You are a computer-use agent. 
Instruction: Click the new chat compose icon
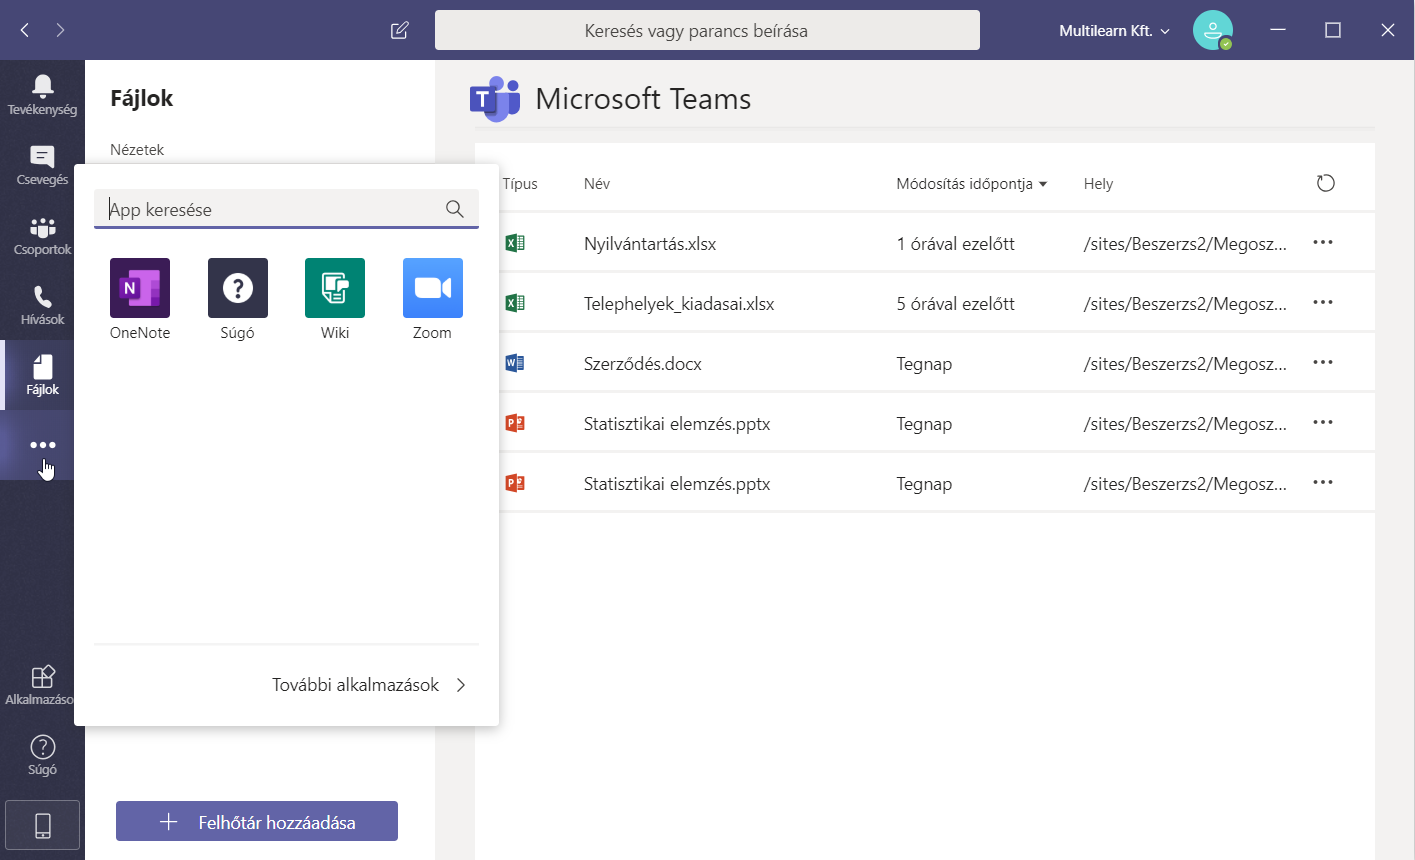pos(400,30)
